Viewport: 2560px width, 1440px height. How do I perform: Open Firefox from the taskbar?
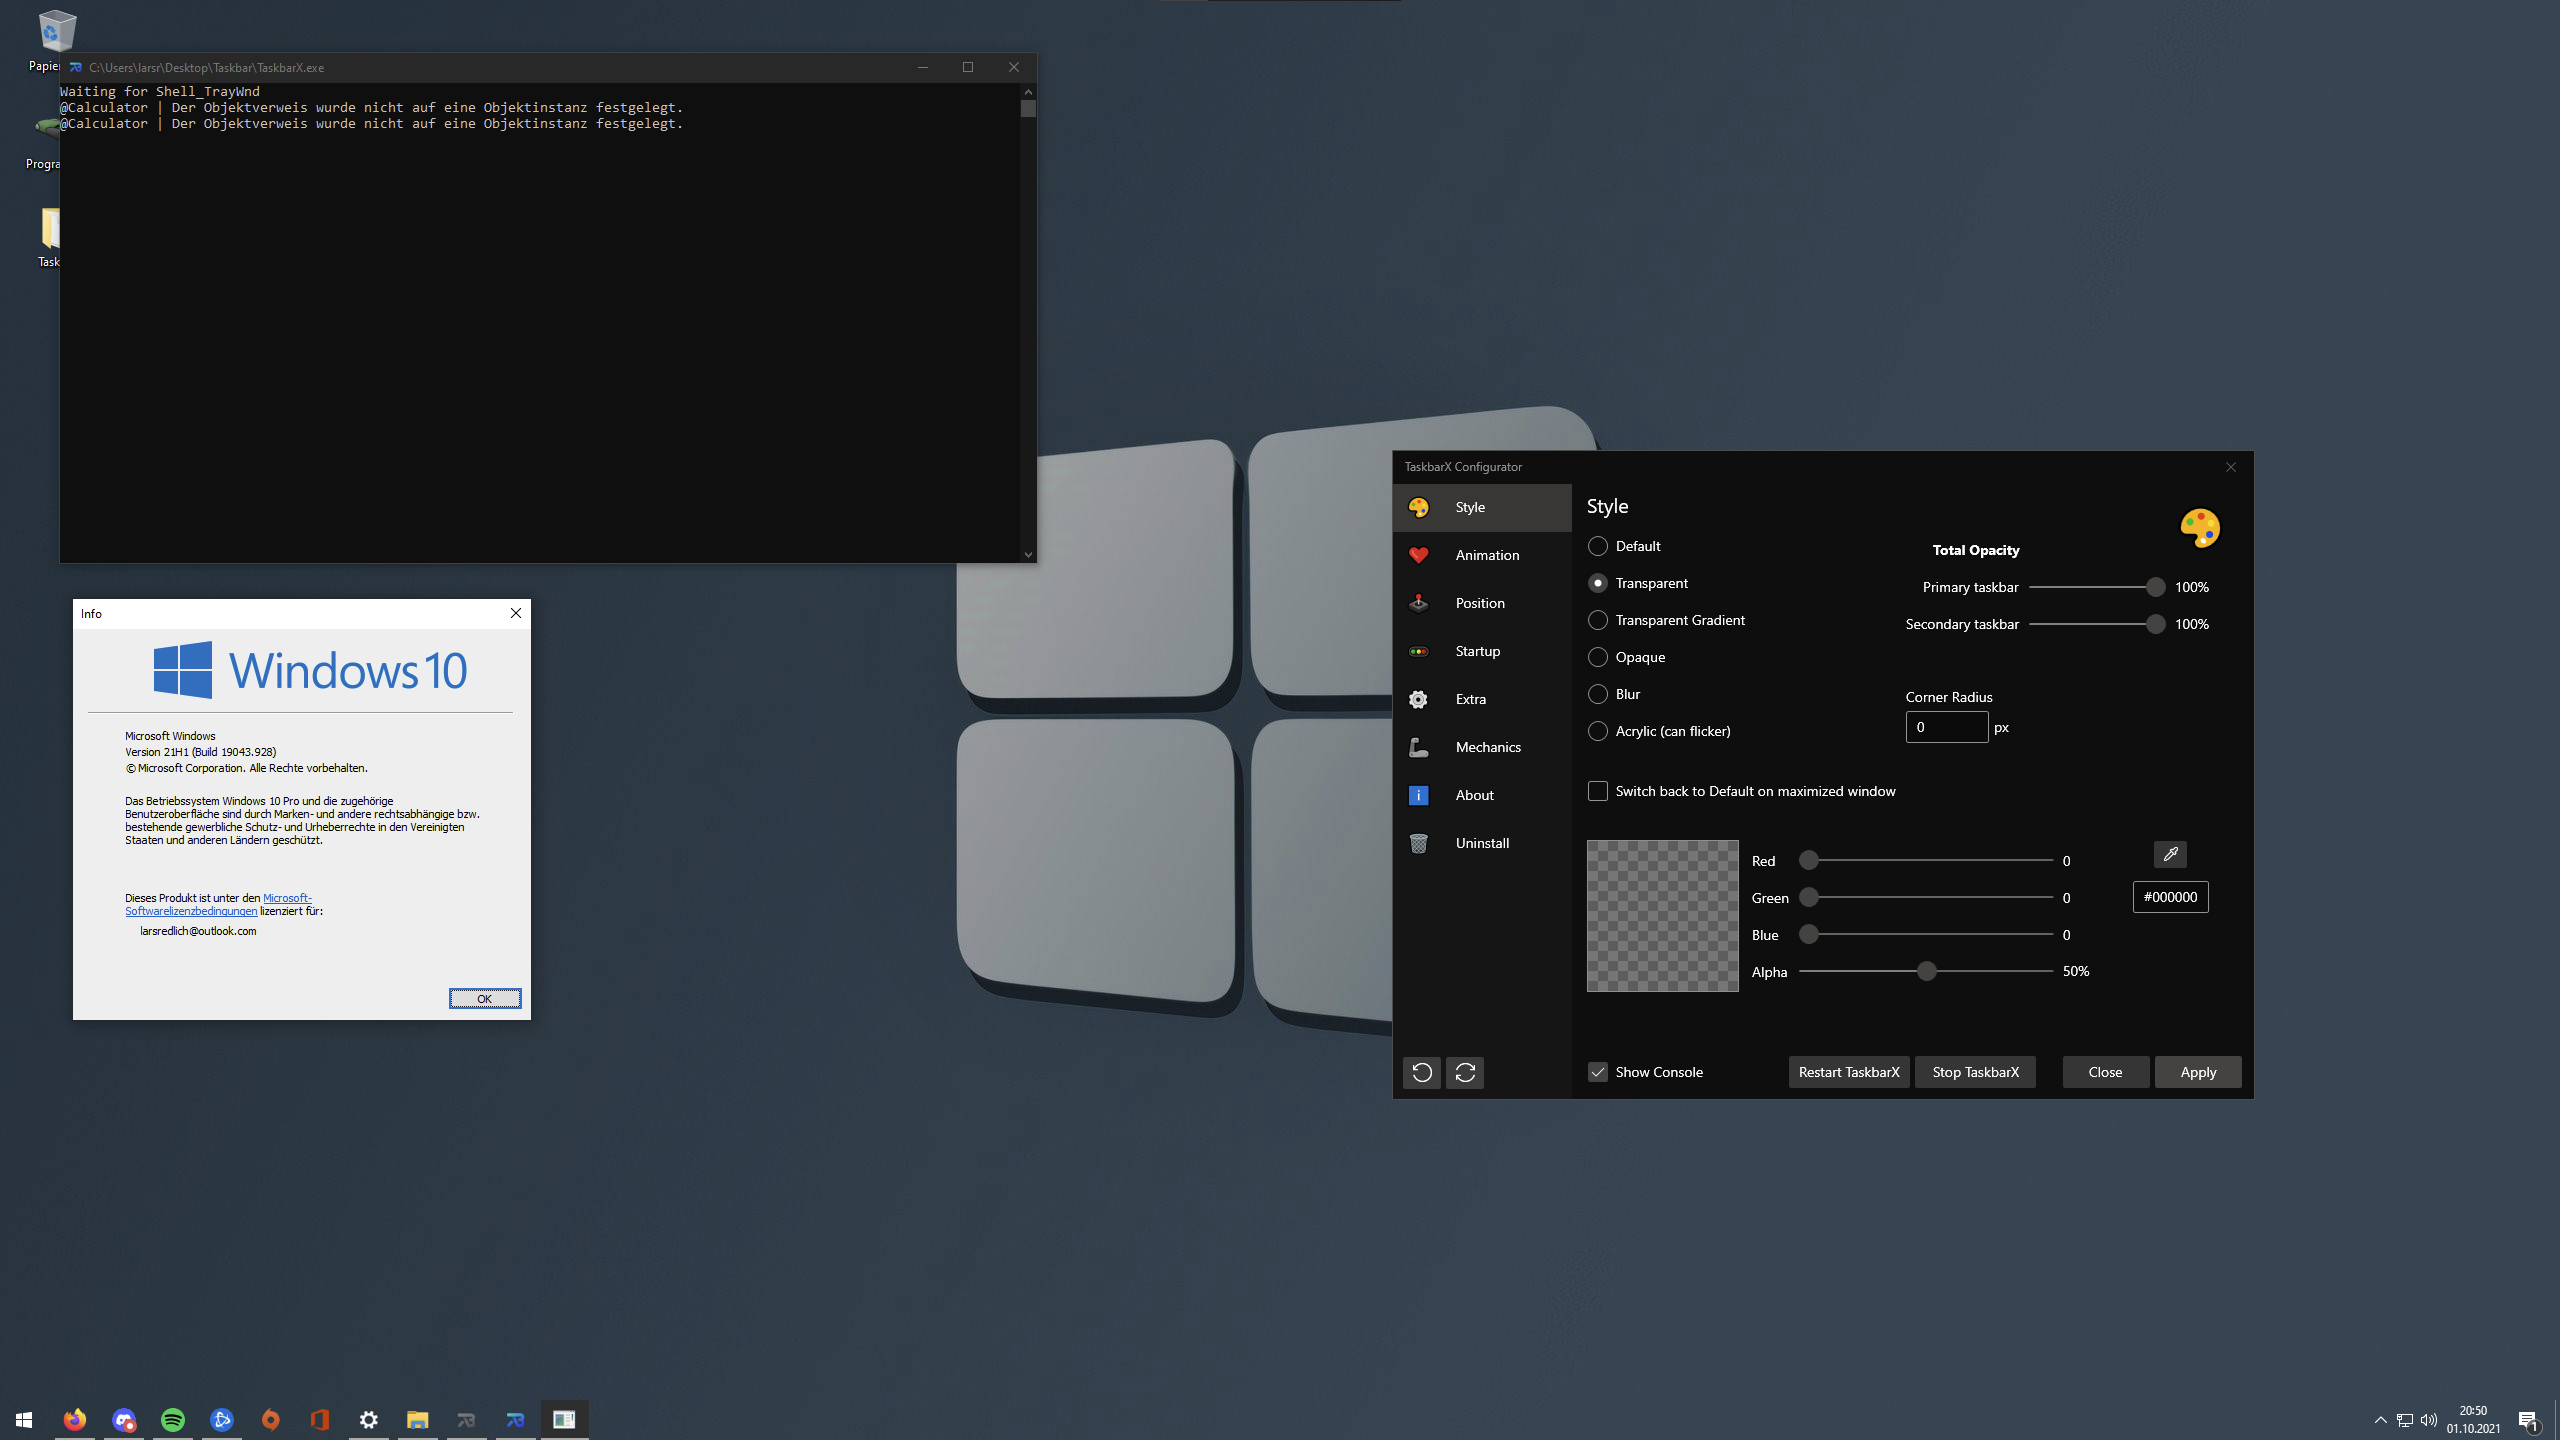75,1419
